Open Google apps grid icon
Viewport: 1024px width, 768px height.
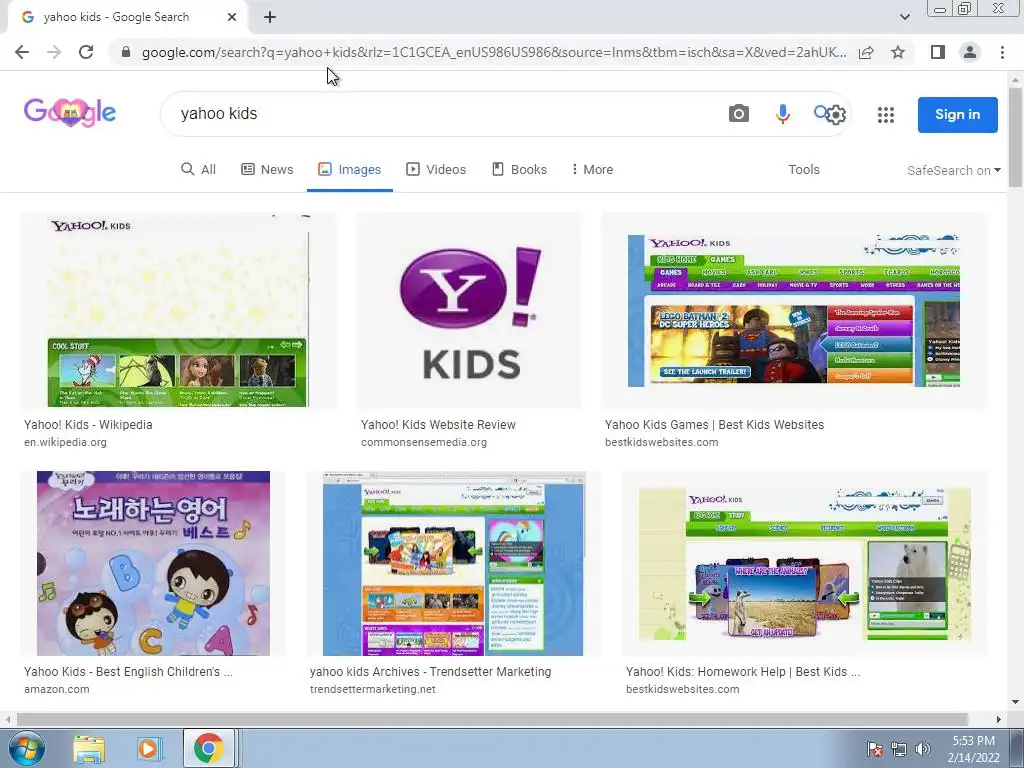[x=886, y=115]
